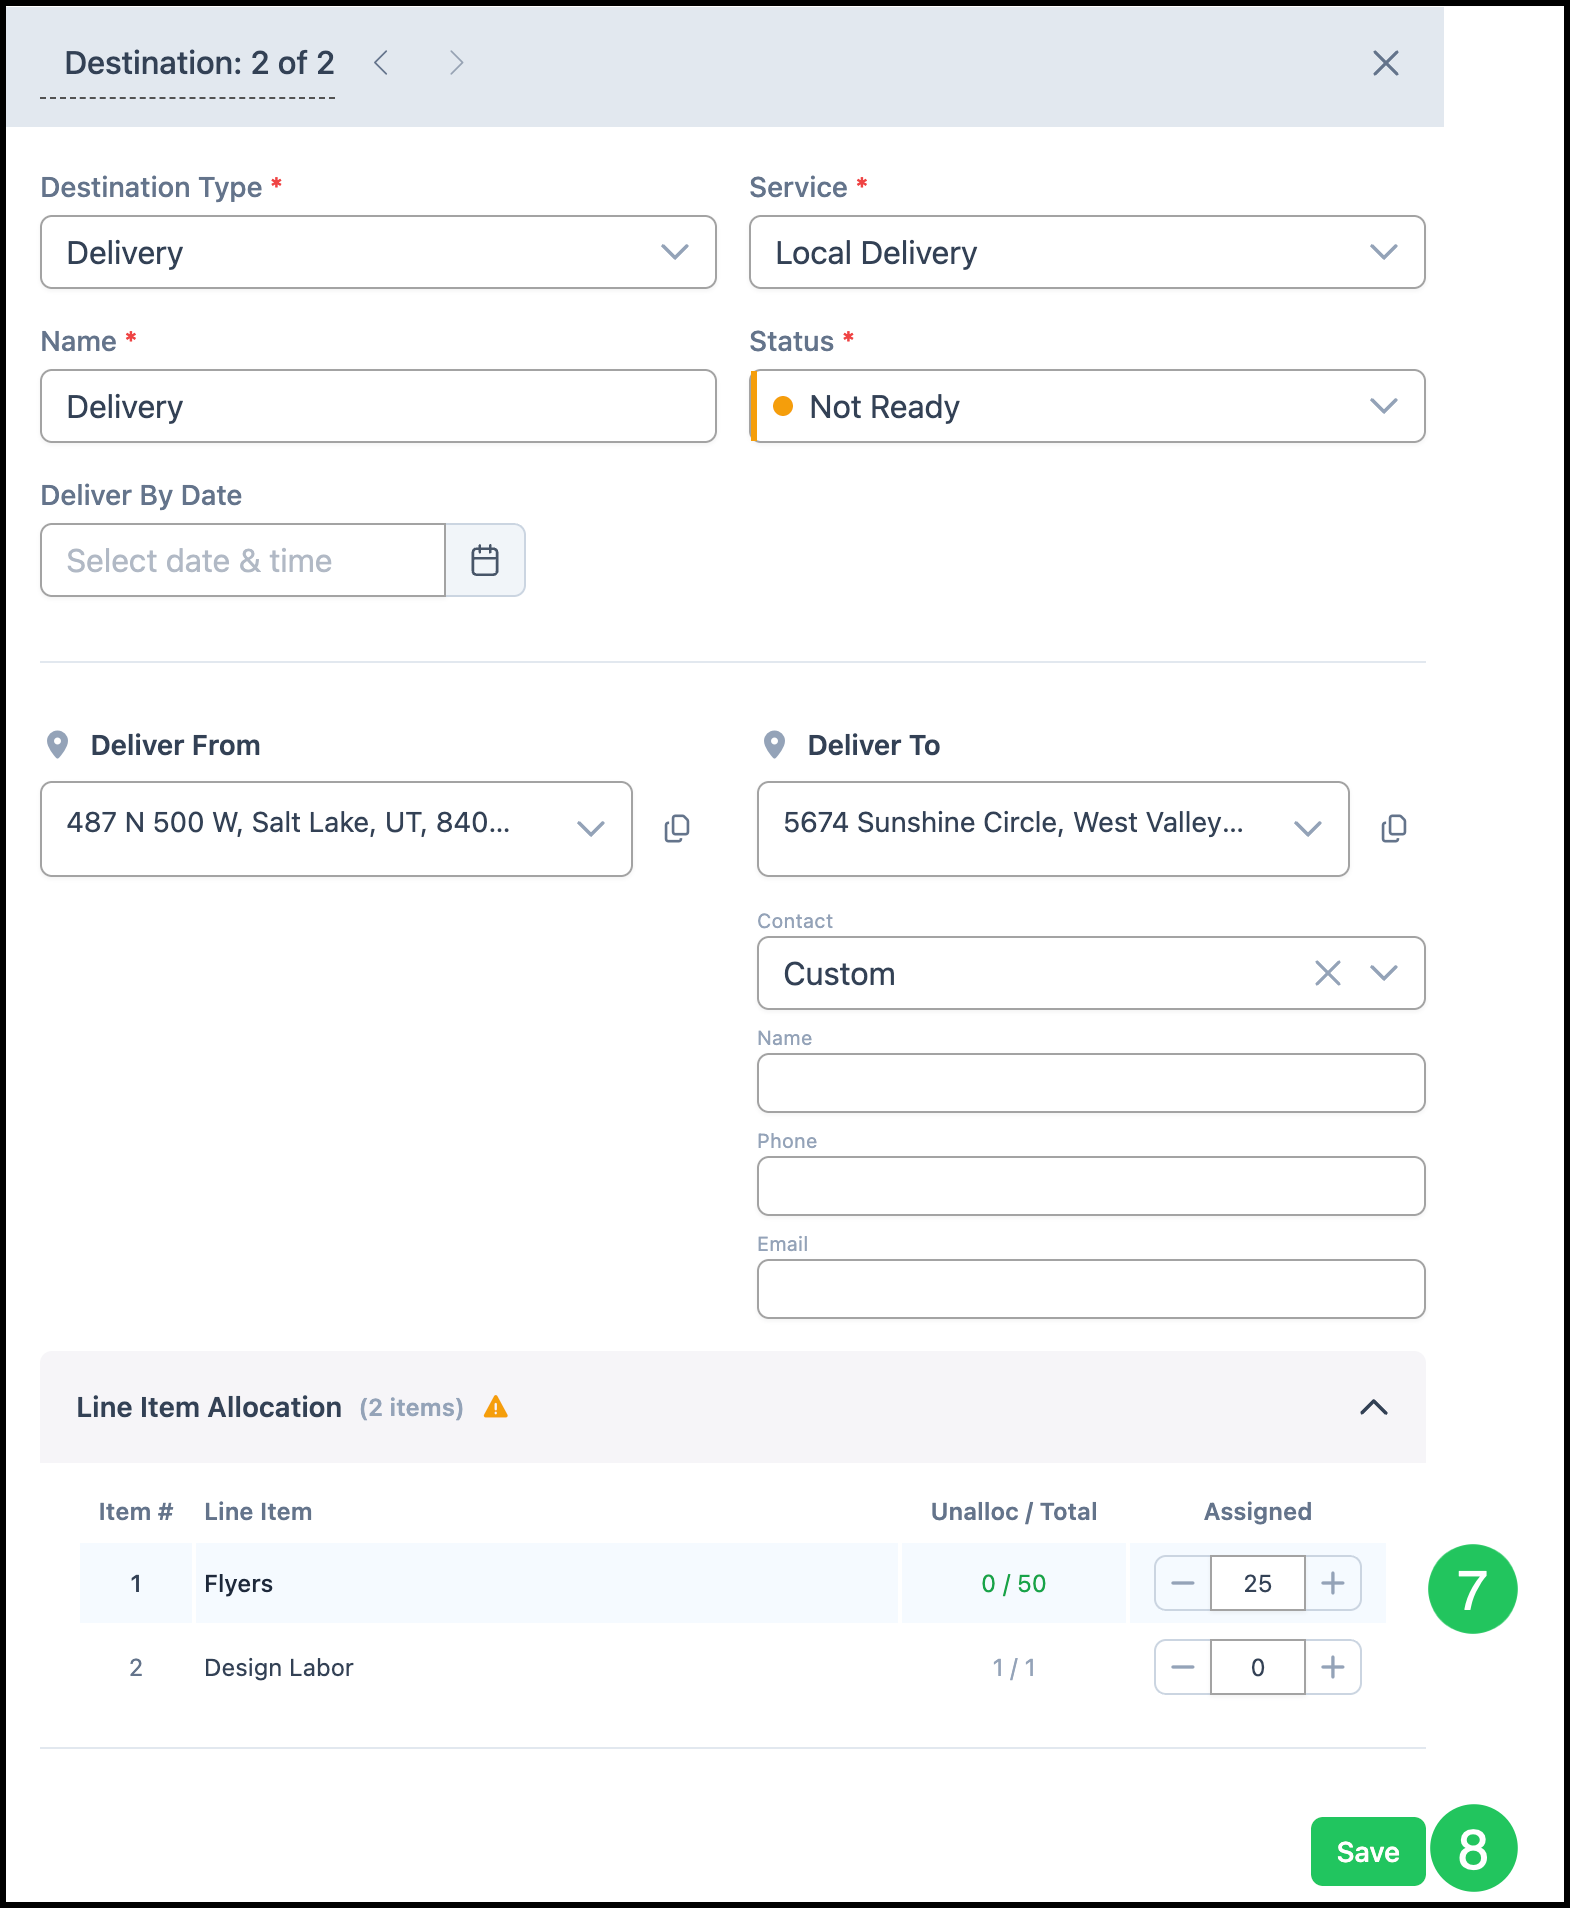1570x1908 pixels.
Task: Click the Unalloc / Total column header
Action: click(1014, 1511)
